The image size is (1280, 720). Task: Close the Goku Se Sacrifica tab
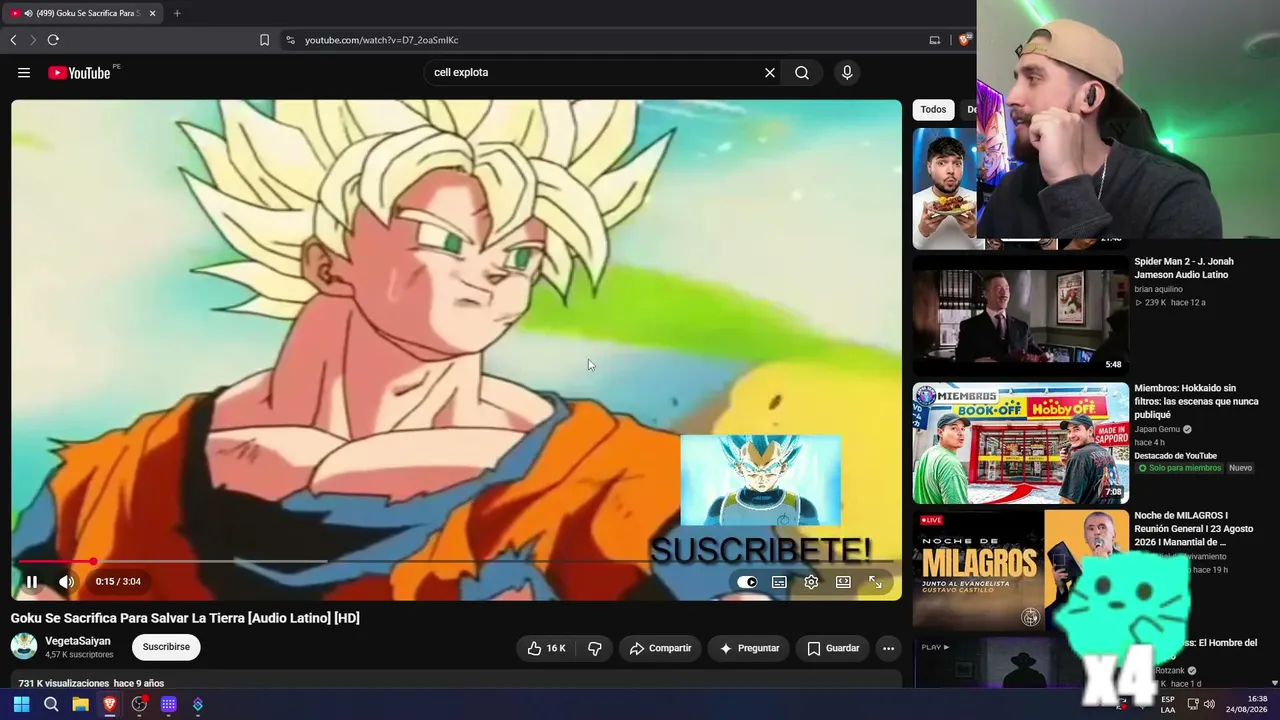152,13
